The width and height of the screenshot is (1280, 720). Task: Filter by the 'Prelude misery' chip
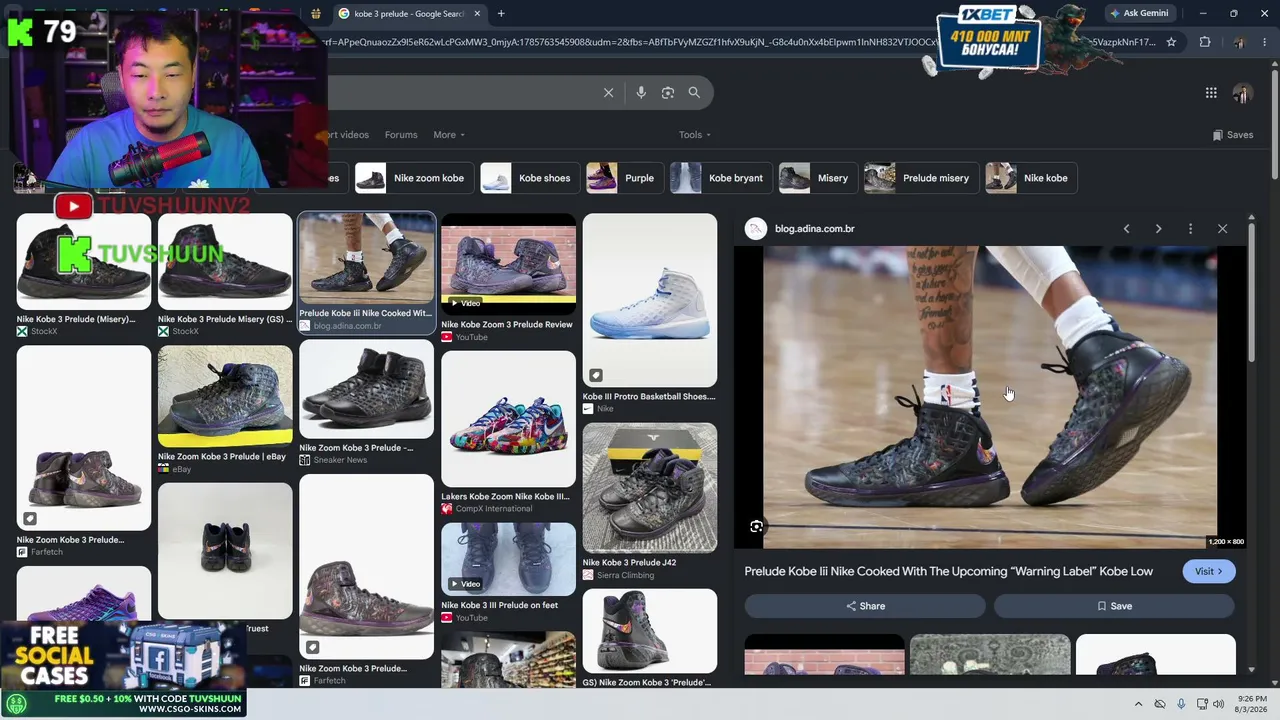point(919,178)
